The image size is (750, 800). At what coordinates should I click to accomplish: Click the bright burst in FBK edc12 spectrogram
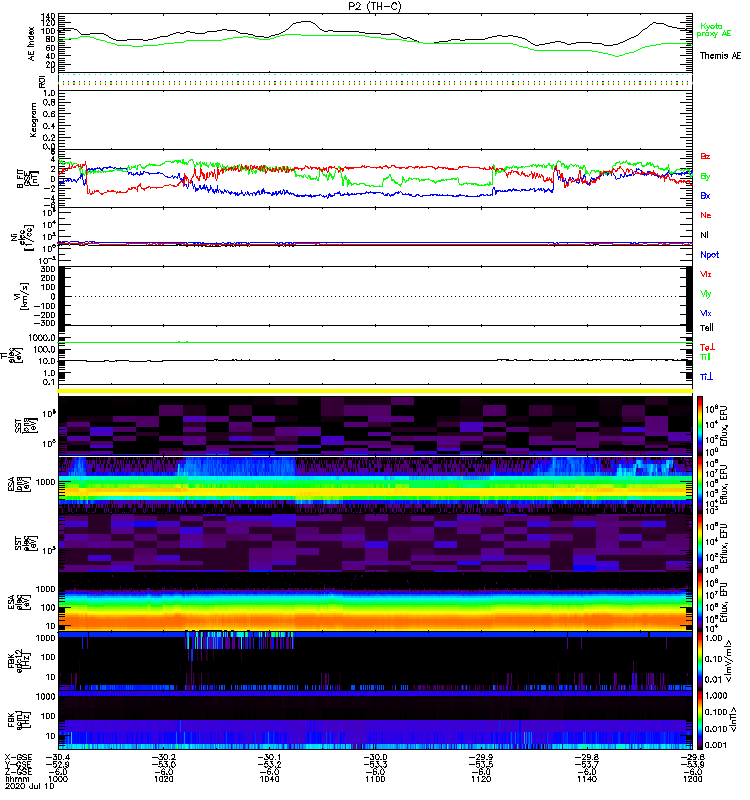[x=239, y=640]
